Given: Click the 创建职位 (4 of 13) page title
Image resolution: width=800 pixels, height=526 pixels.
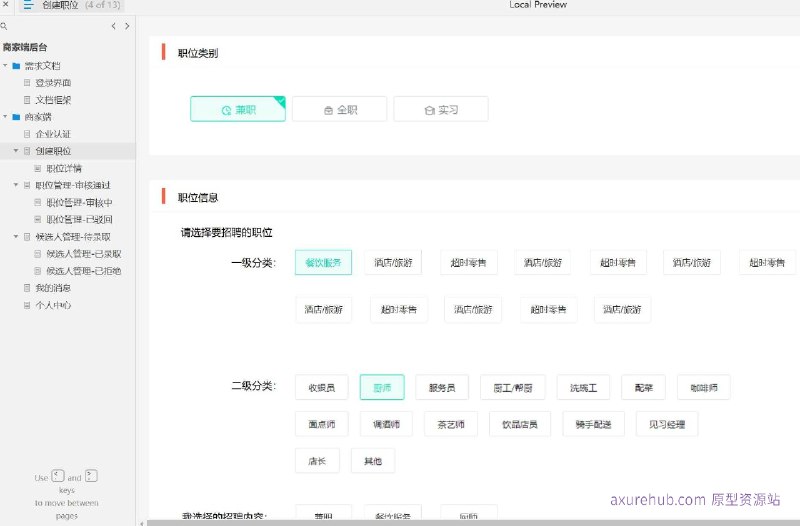Looking at the screenshot, I should tap(81, 5).
